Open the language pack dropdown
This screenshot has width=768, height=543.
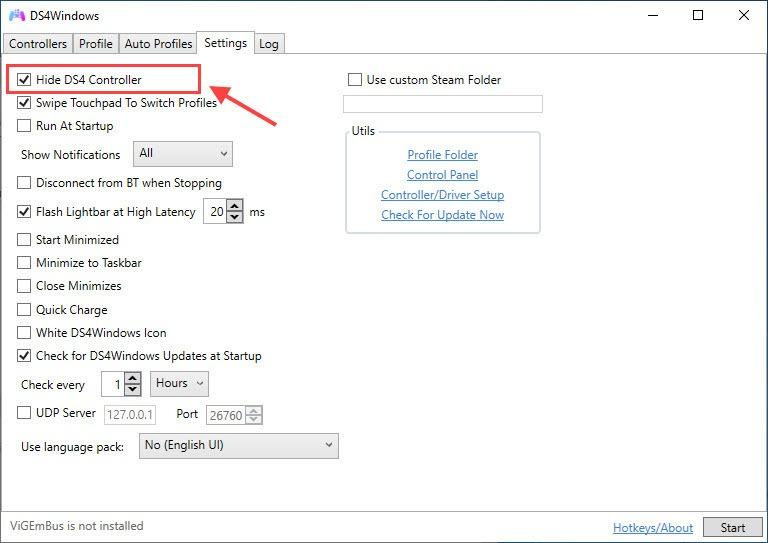coord(239,446)
